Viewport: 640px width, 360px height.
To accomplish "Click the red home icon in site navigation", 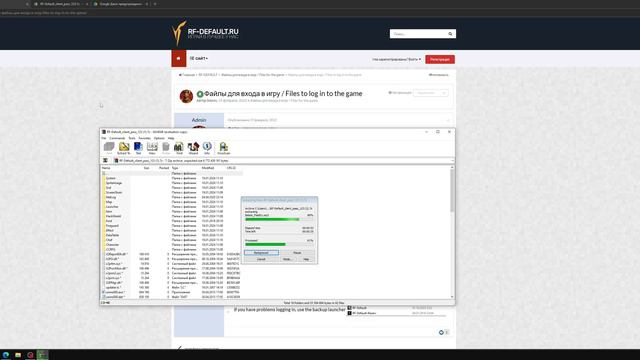I will pos(178,58).
